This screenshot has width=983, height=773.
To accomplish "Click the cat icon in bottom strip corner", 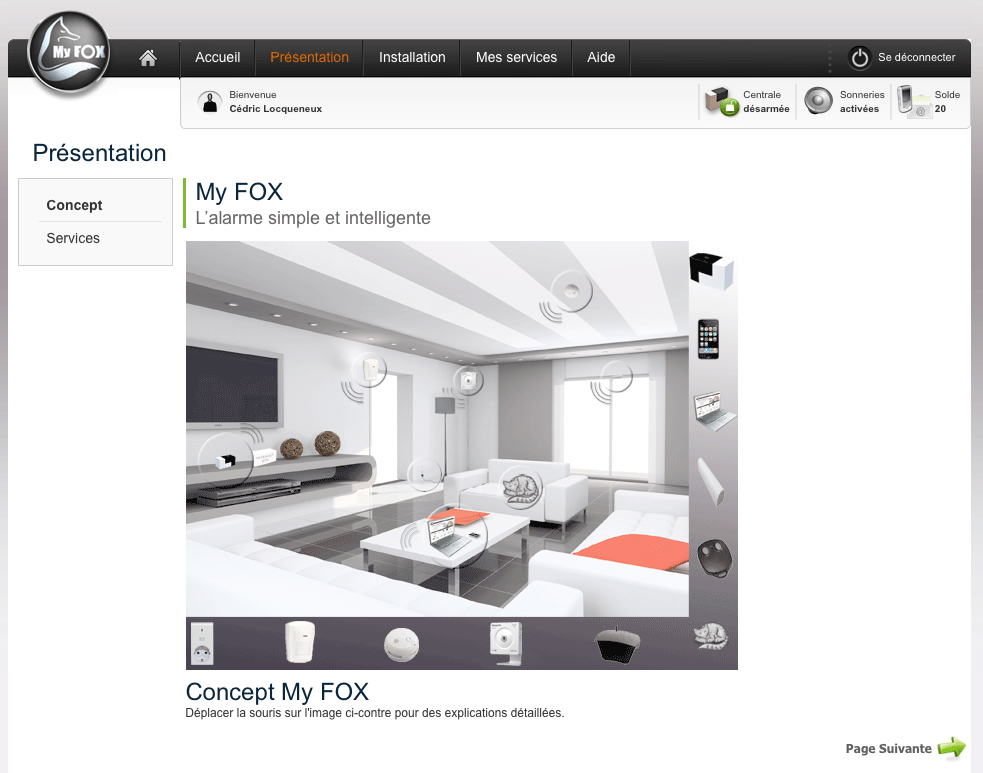I will click(711, 636).
